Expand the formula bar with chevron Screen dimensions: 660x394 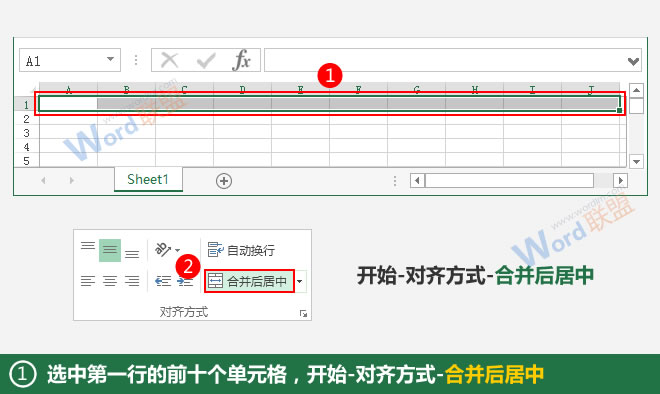(x=633, y=61)
